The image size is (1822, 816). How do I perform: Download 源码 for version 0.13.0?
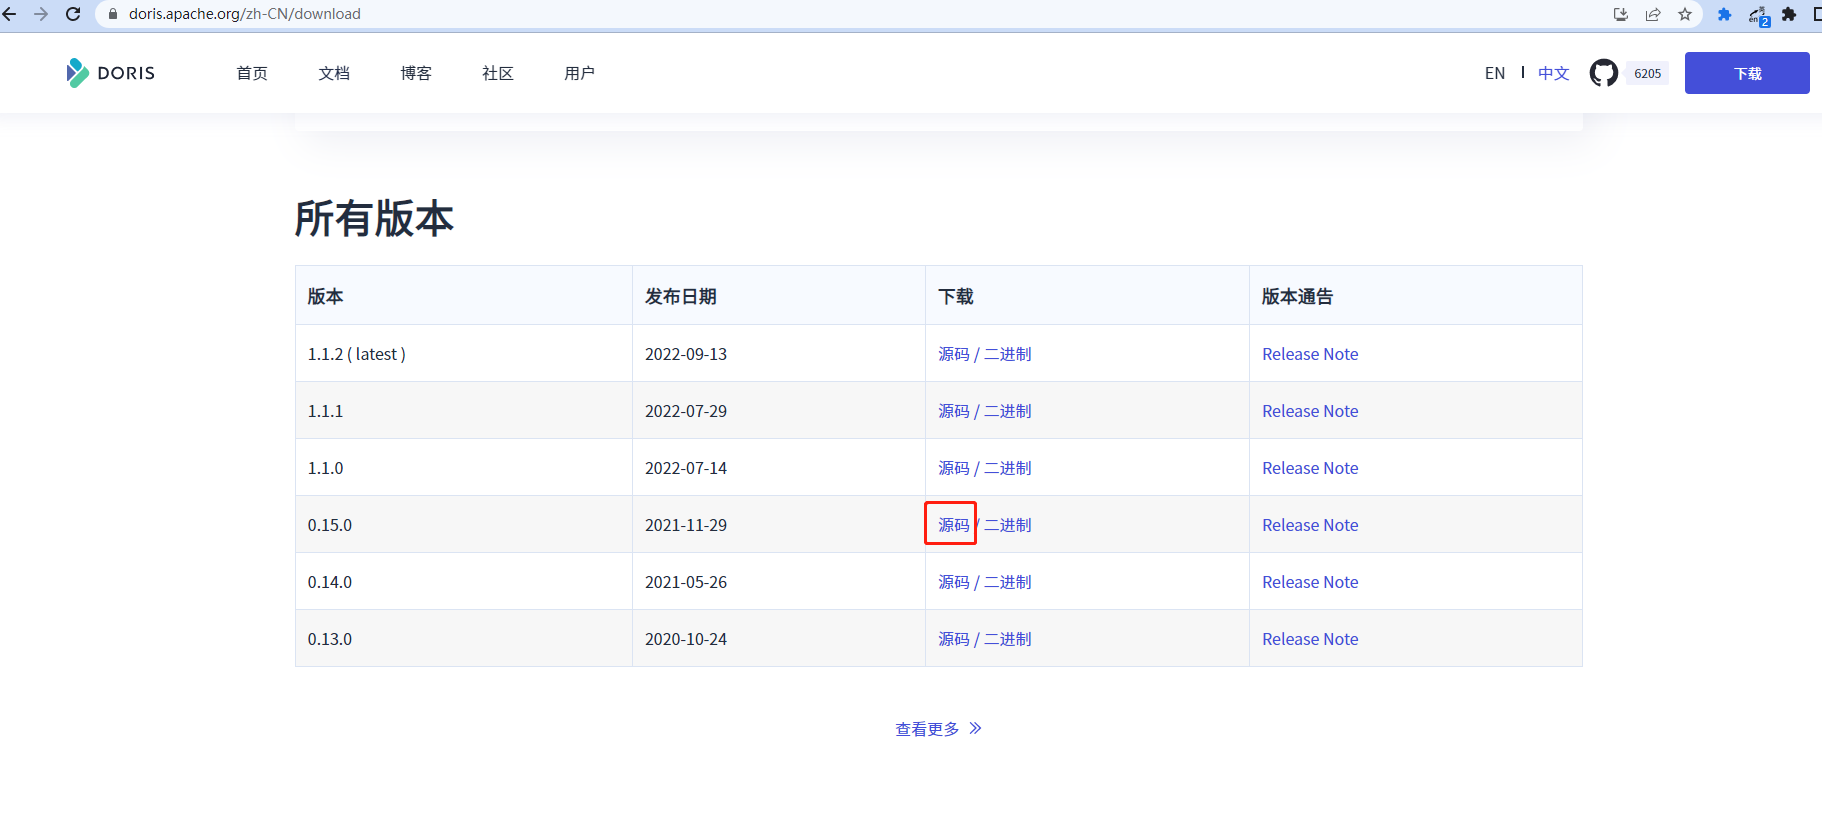[x=954, y=639]
